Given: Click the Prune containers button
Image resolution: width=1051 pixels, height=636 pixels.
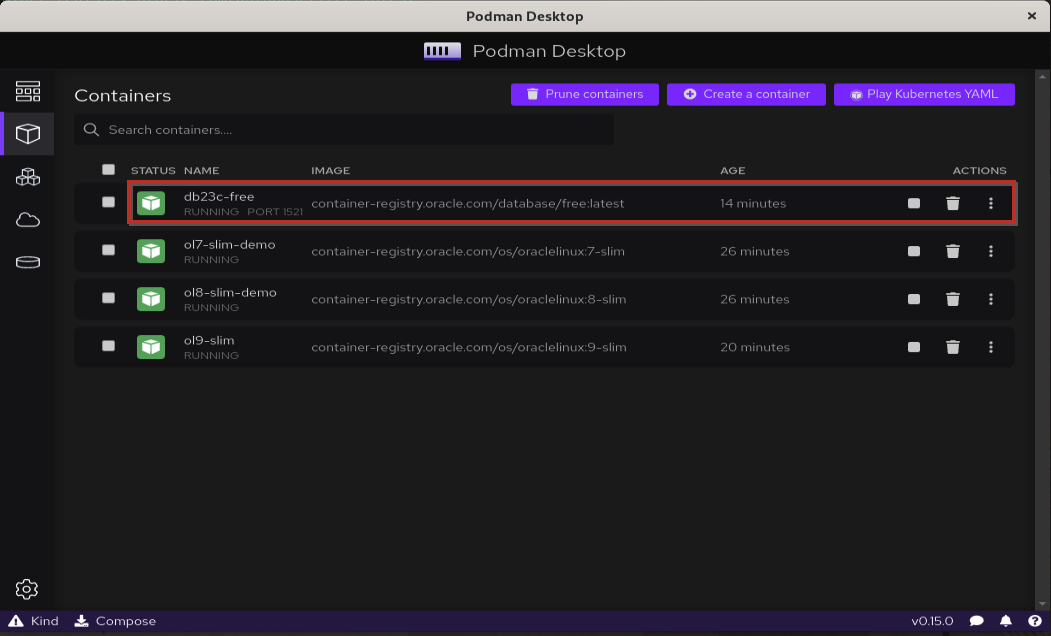Looking at the screenshot, I should point(584,94).
